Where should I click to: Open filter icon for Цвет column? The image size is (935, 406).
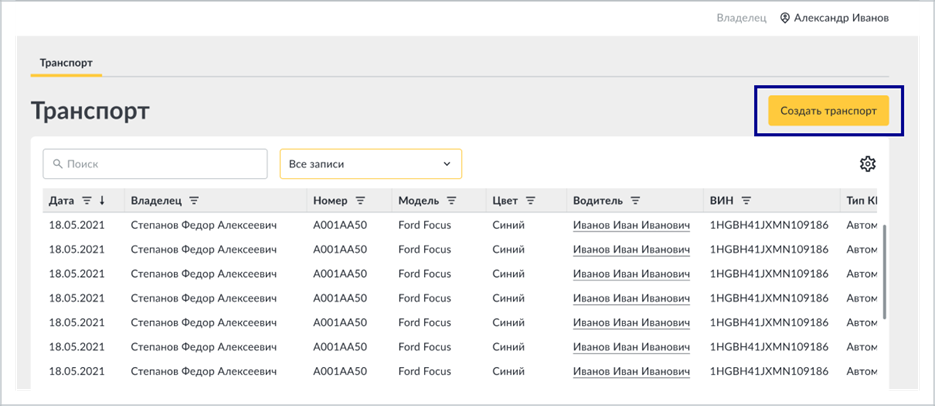pos(530,201)
